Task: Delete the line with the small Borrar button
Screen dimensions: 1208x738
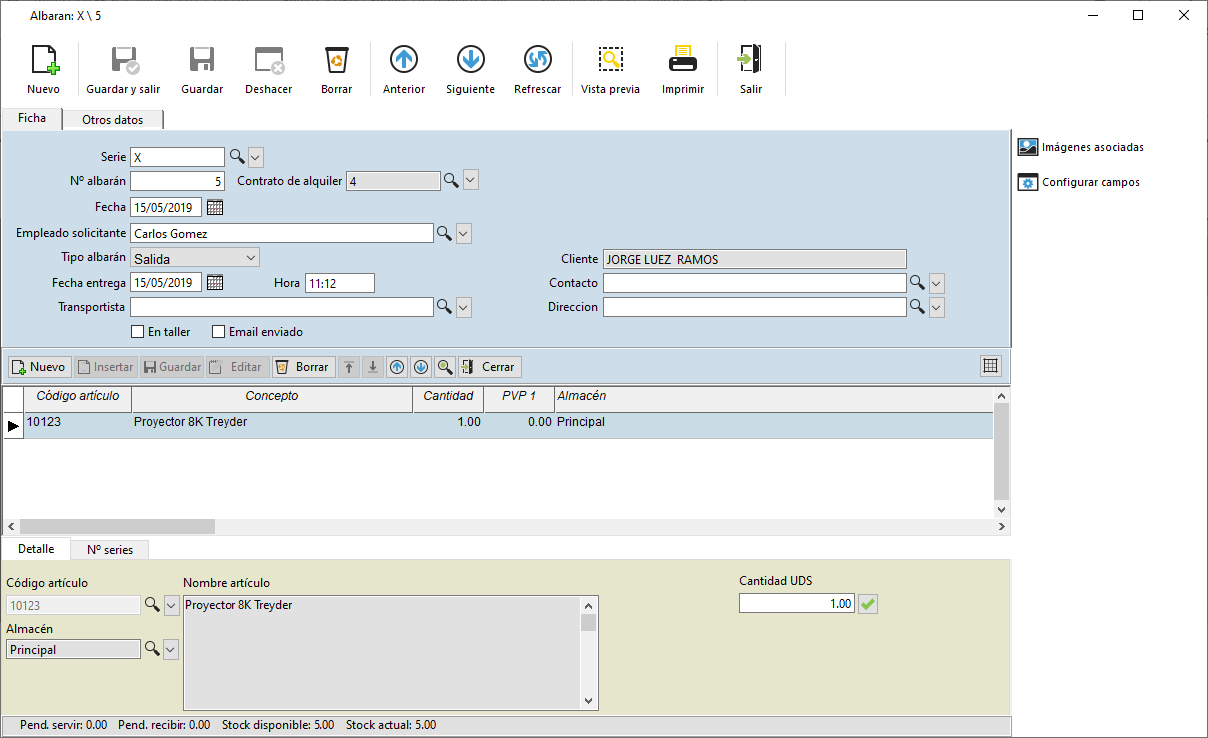Action: [x=302, y=367]
